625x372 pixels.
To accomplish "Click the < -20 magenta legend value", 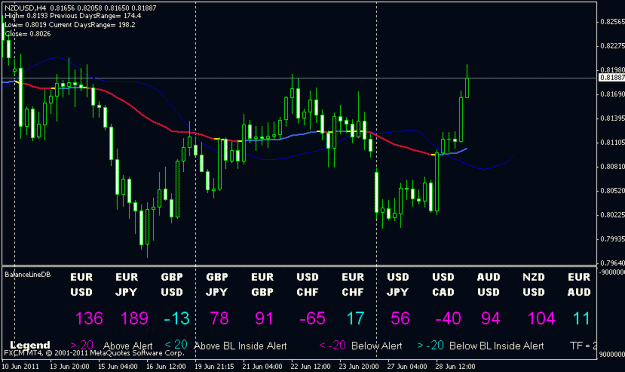I will tap(332, 345).
